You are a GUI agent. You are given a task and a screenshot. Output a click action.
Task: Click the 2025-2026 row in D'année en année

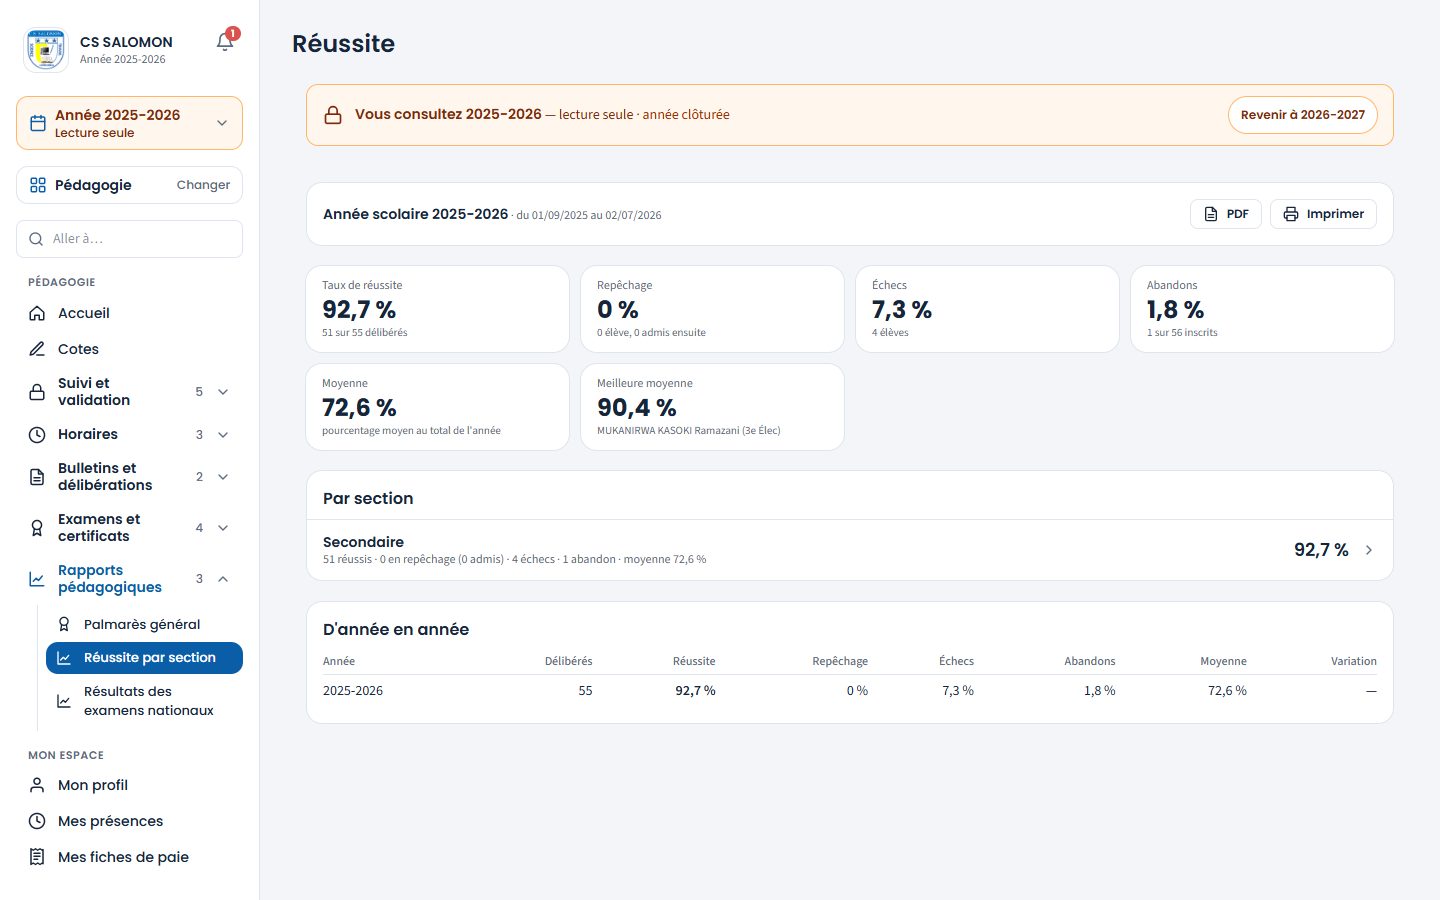click(850, 691)
